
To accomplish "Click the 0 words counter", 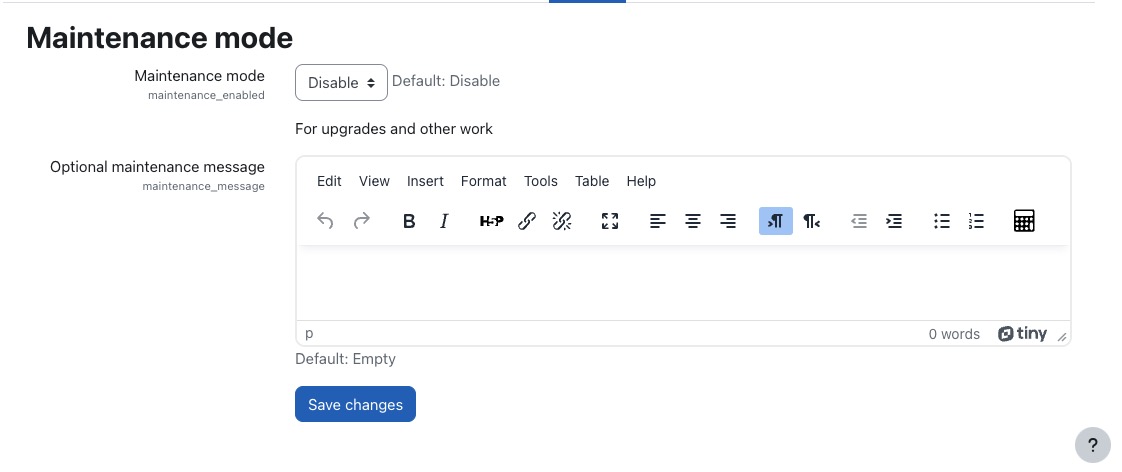I will pyautogui.click(x=954, y=334).
